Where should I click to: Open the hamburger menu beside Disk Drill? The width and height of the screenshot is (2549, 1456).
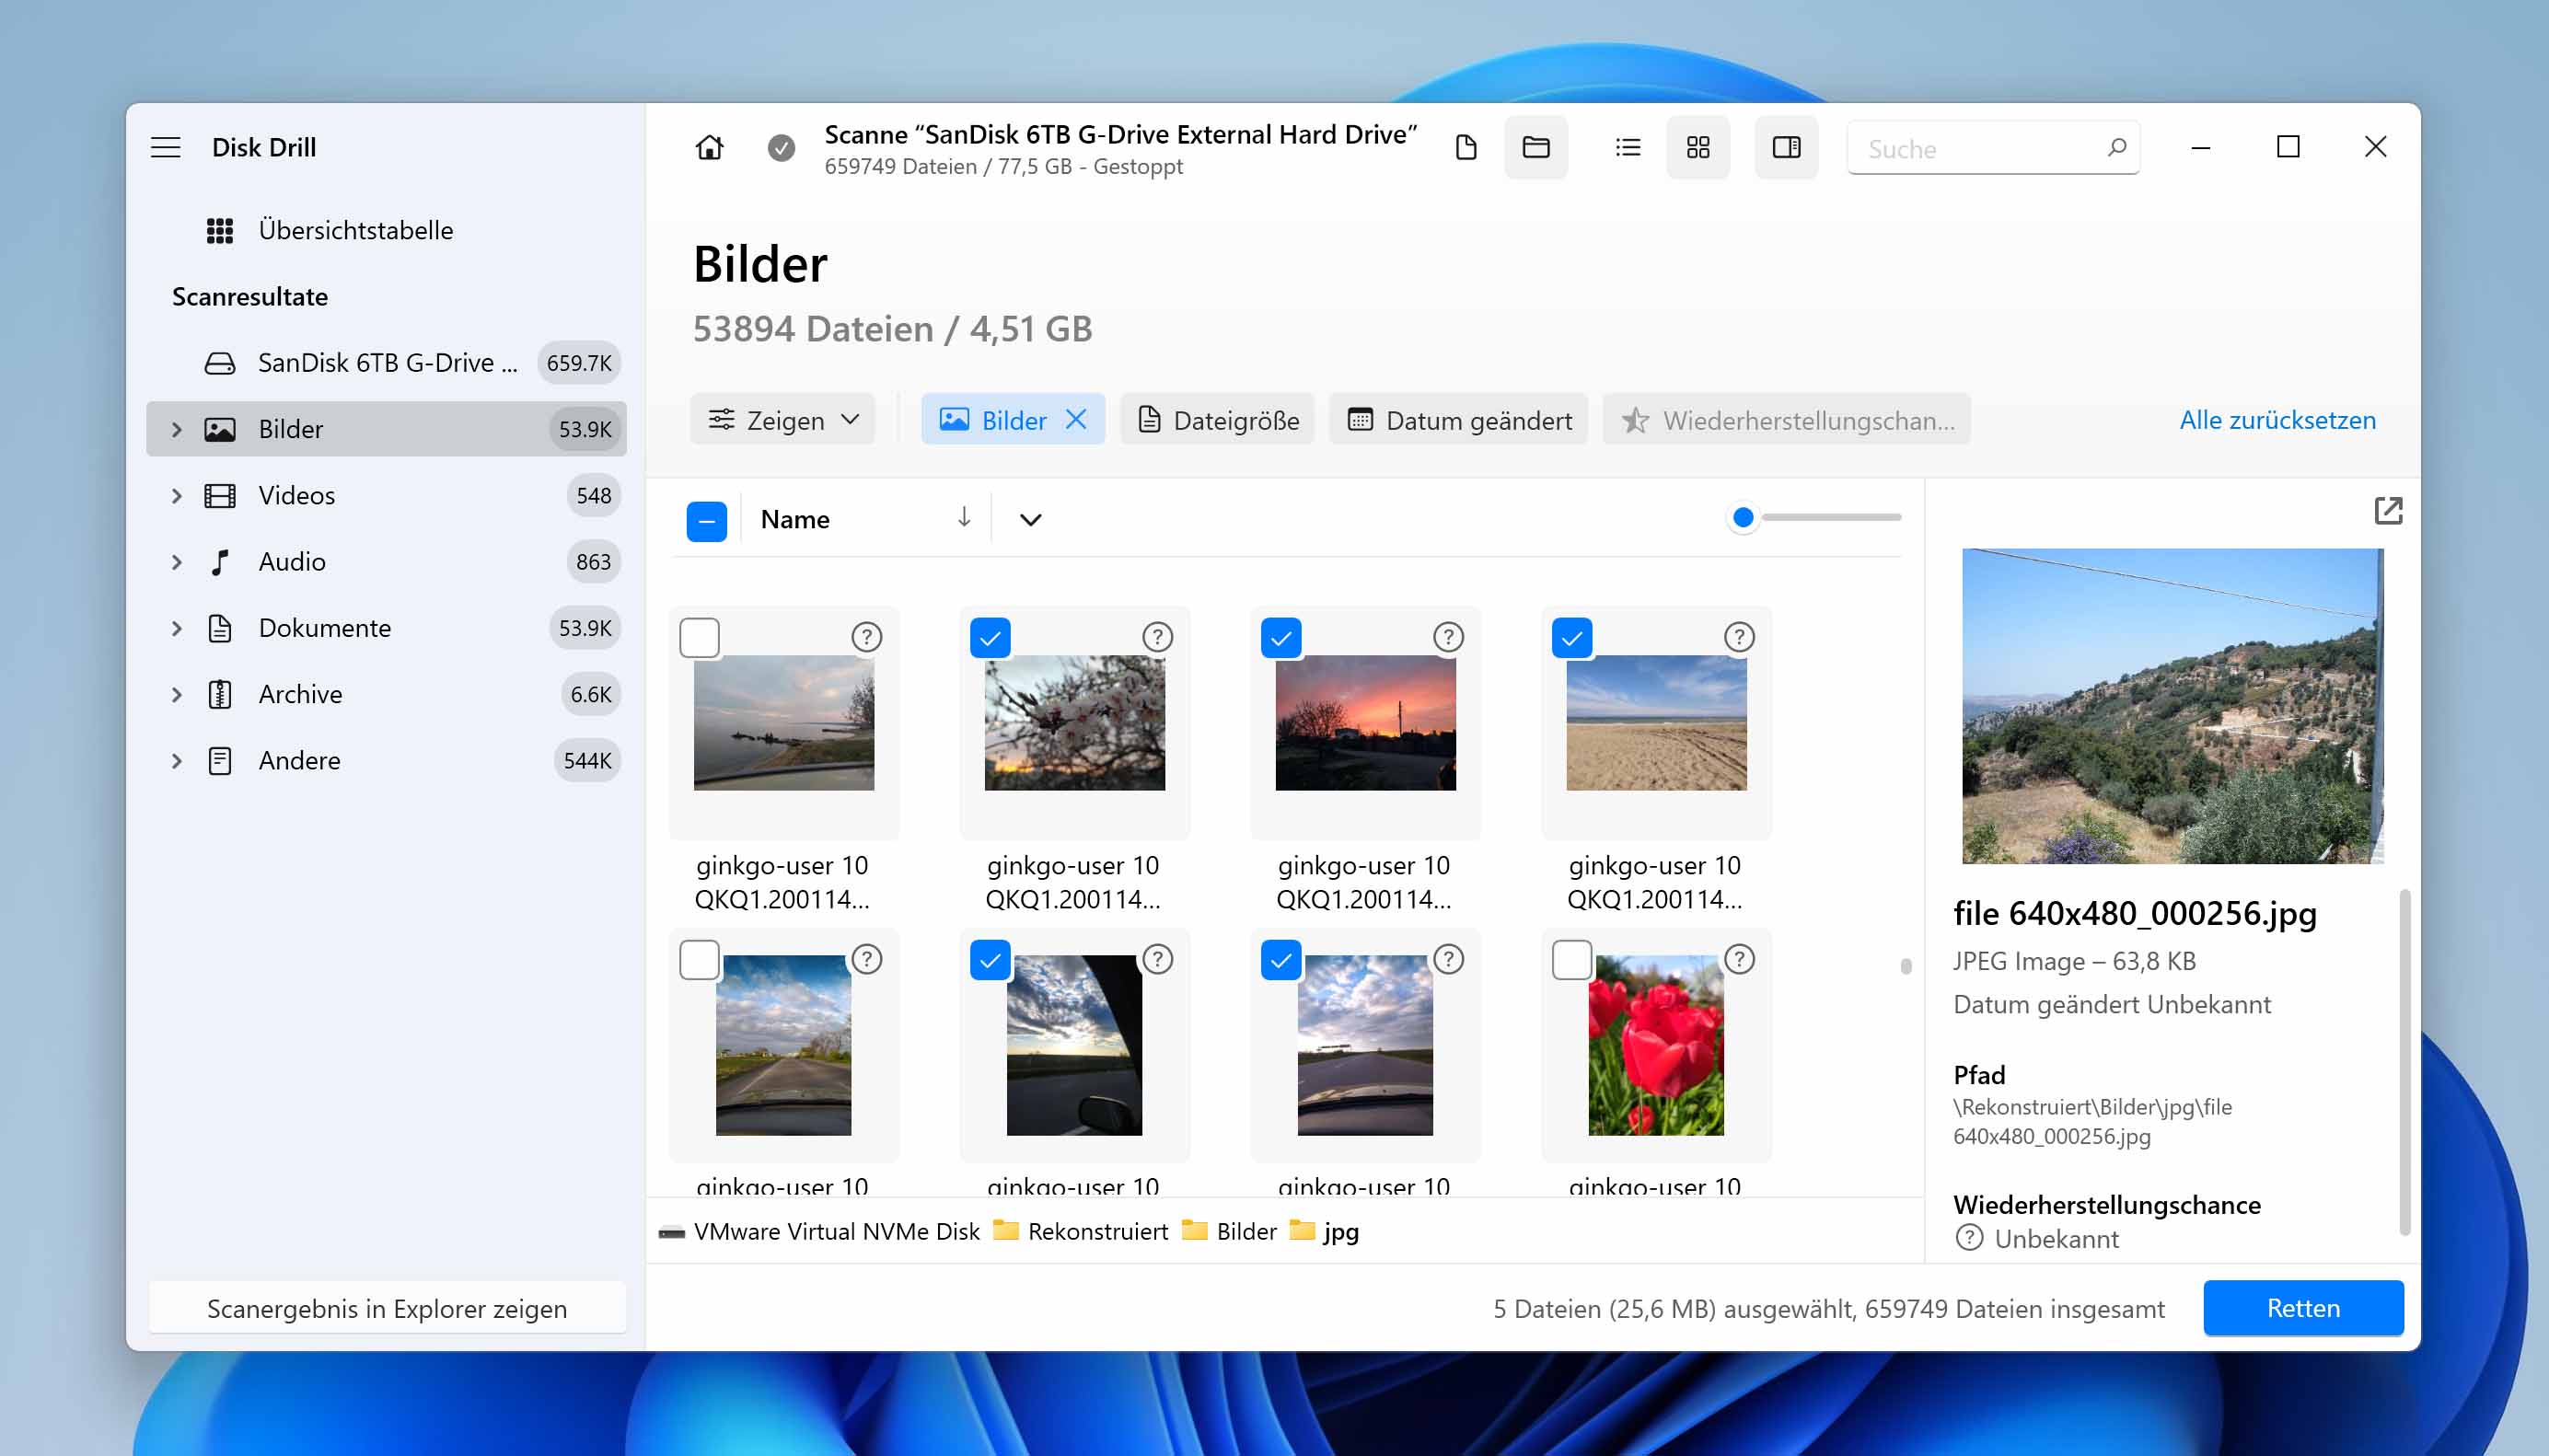pyautogui.click(x=166, y=148)
